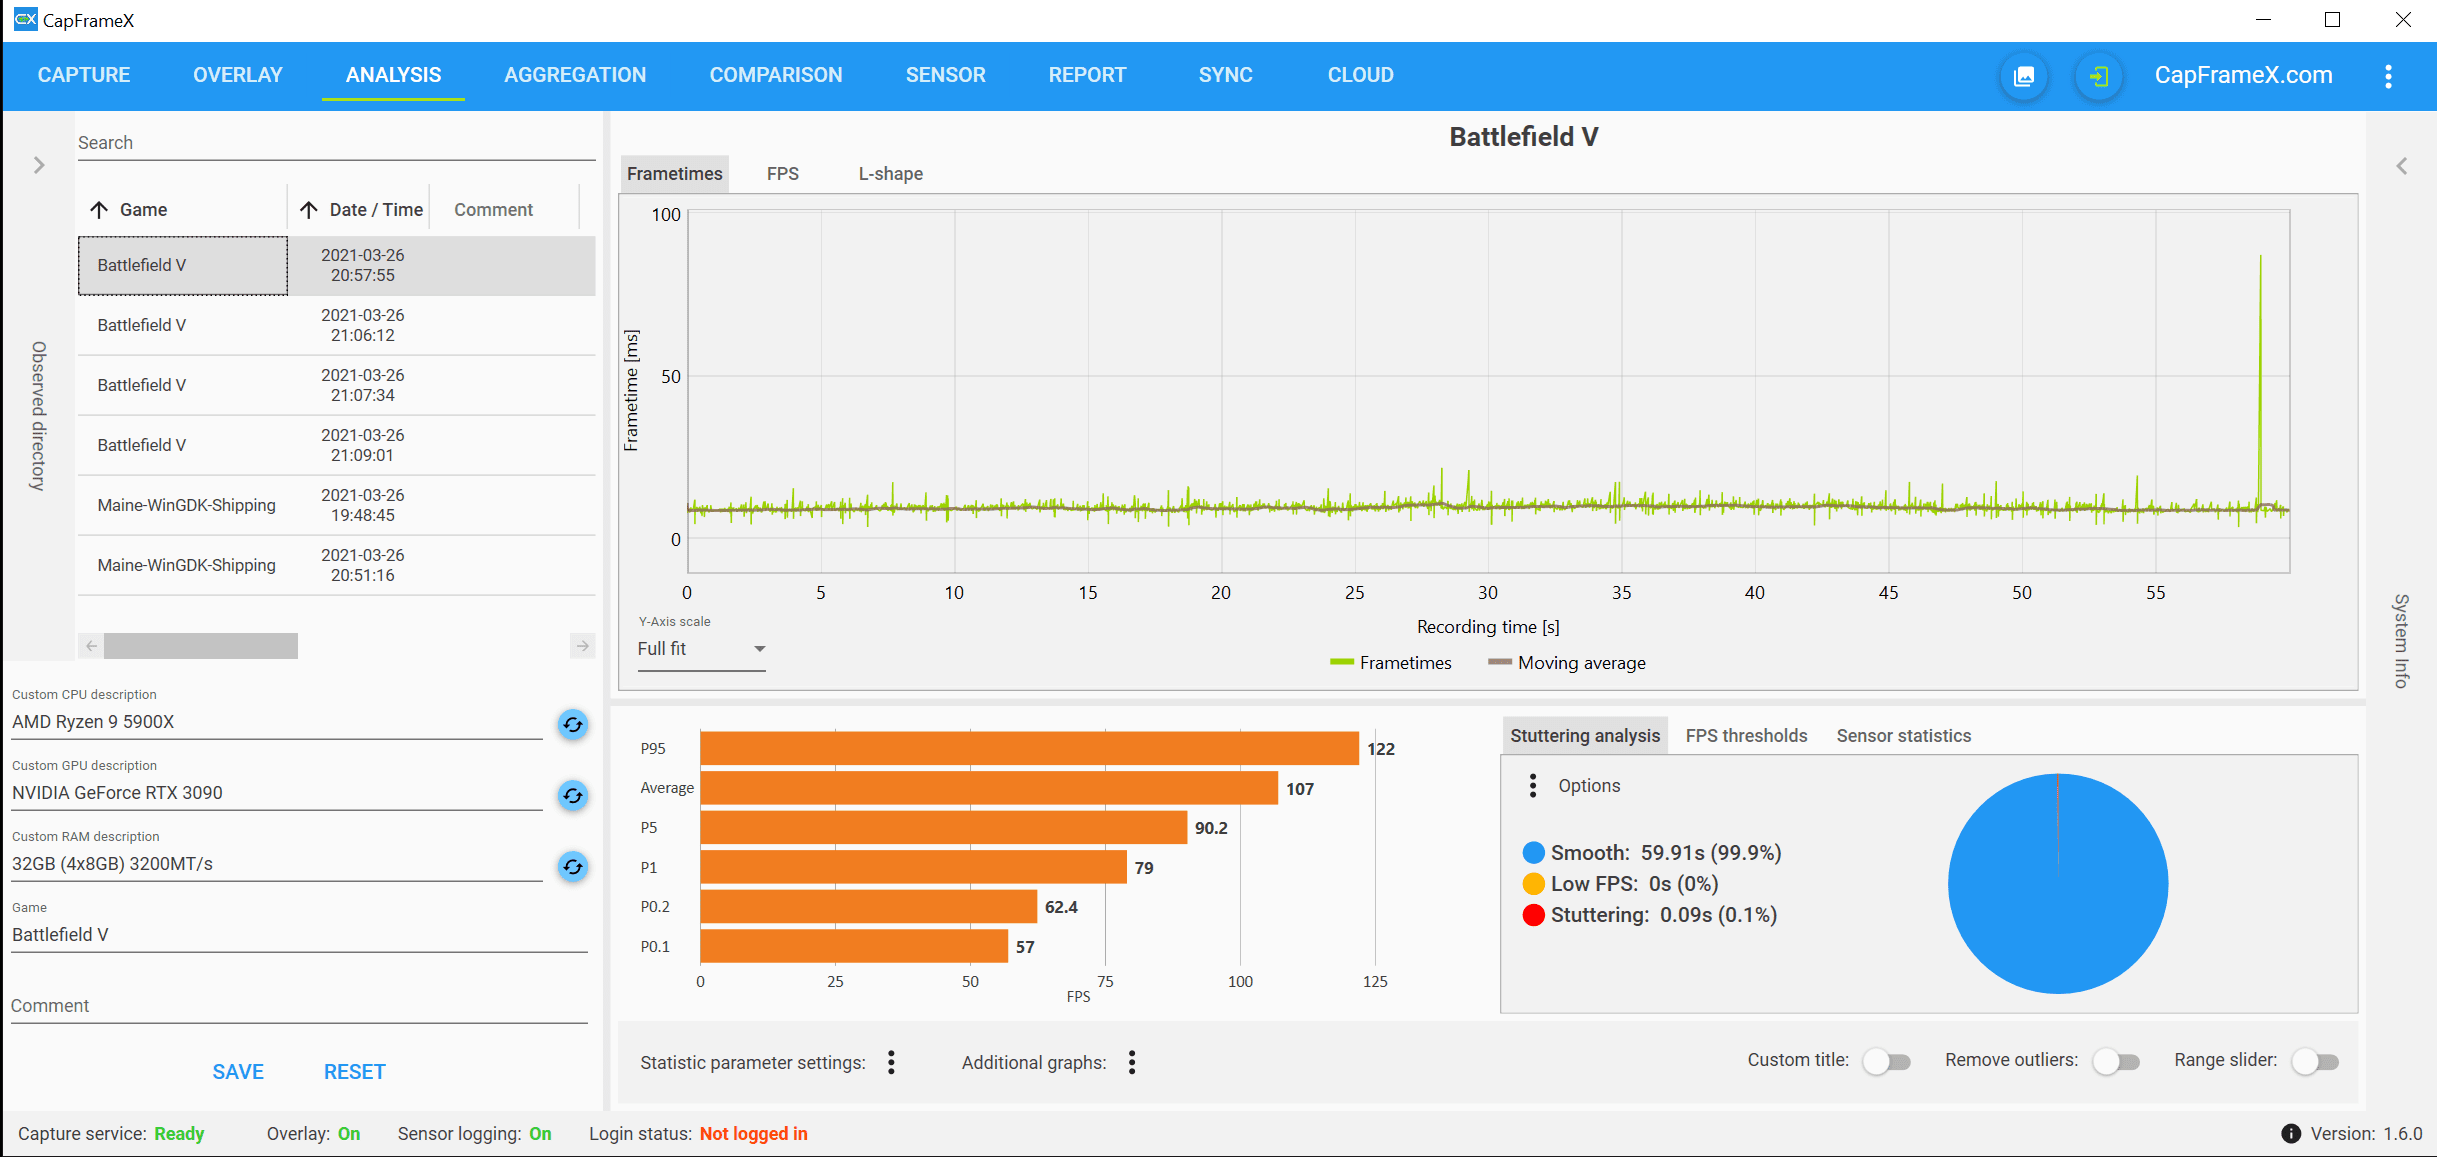Click the blue stuttering pie chart
This screenshot has height=1157, width=2437.
coord(2058,884)
